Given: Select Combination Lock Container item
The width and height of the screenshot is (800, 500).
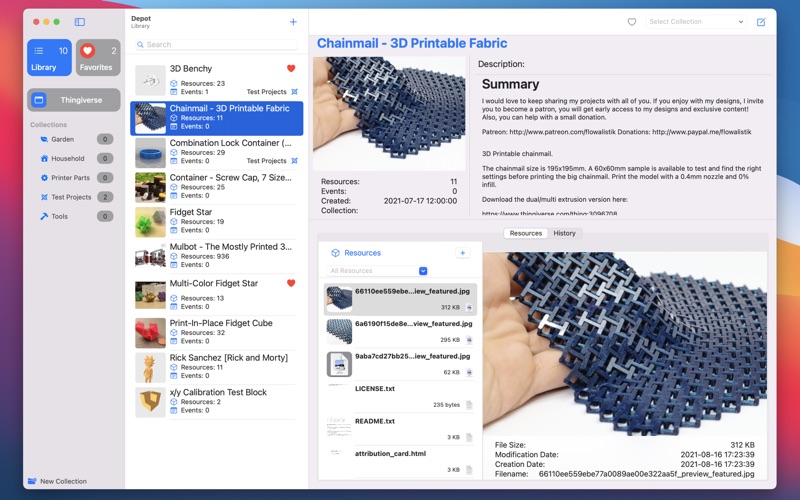Looking at the screenshot, I should [x=216, y=152].
